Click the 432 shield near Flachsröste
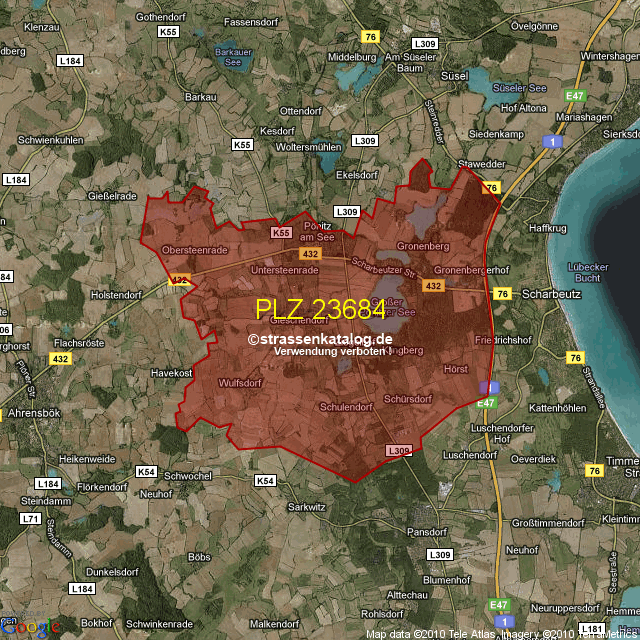The image size is (640, 640). click(61, 358)
